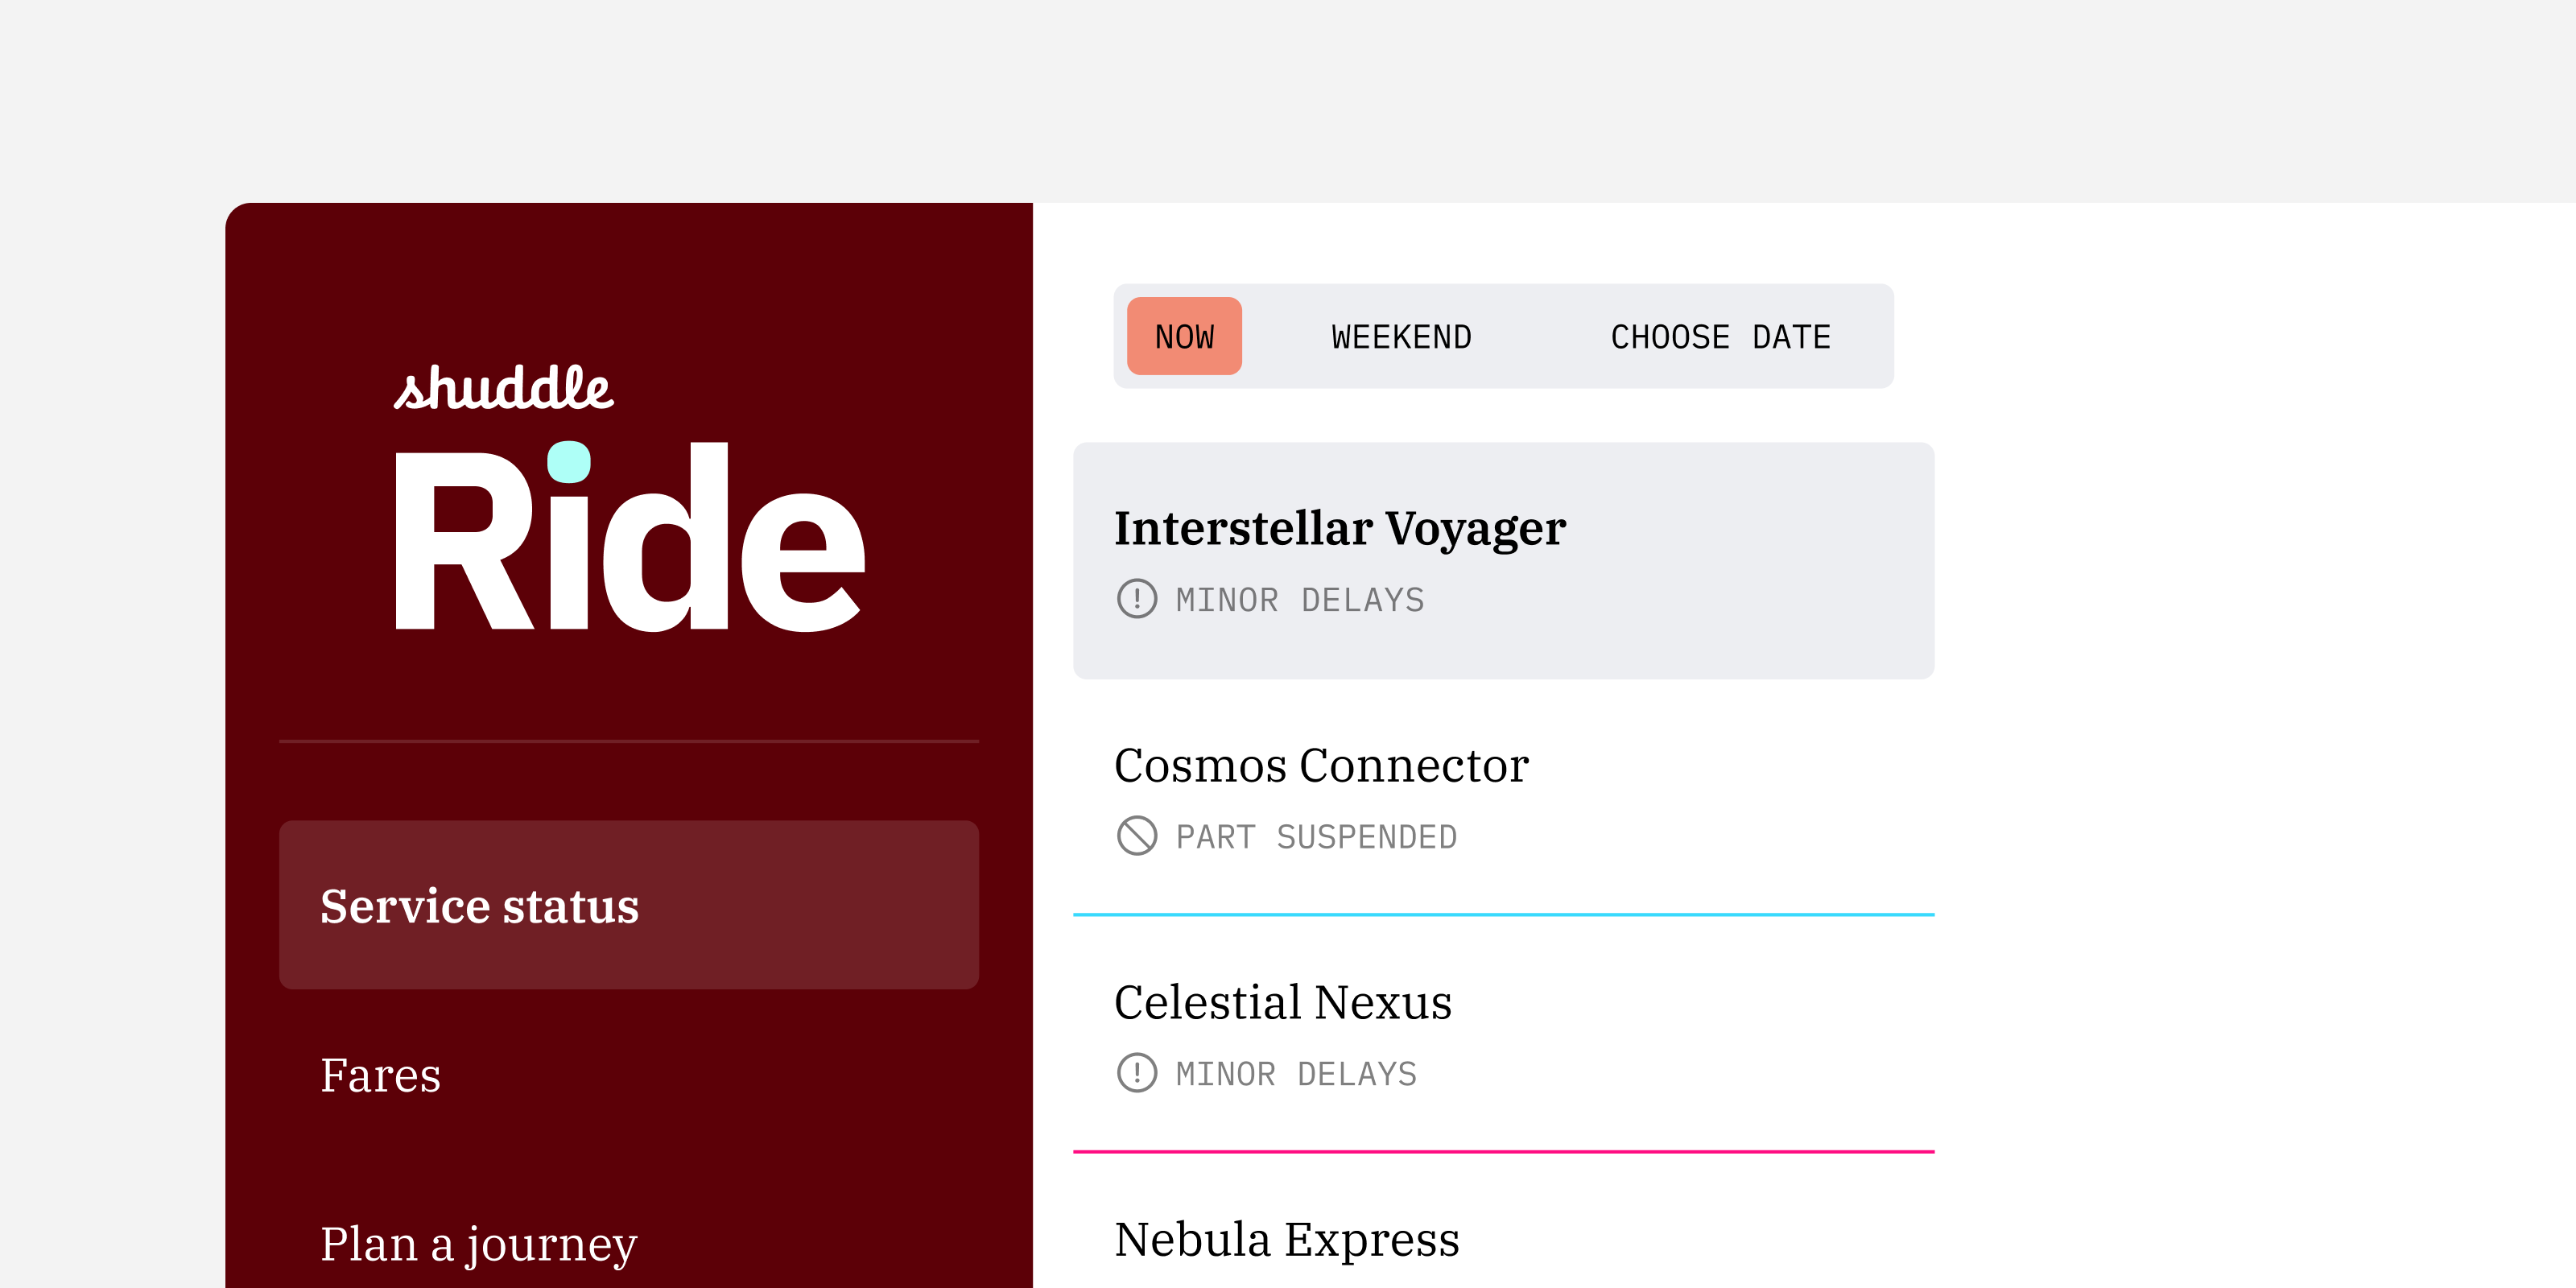2576x1288 pixels.
Task: Open the CHOOSE DATE option
Action: 1720,337
